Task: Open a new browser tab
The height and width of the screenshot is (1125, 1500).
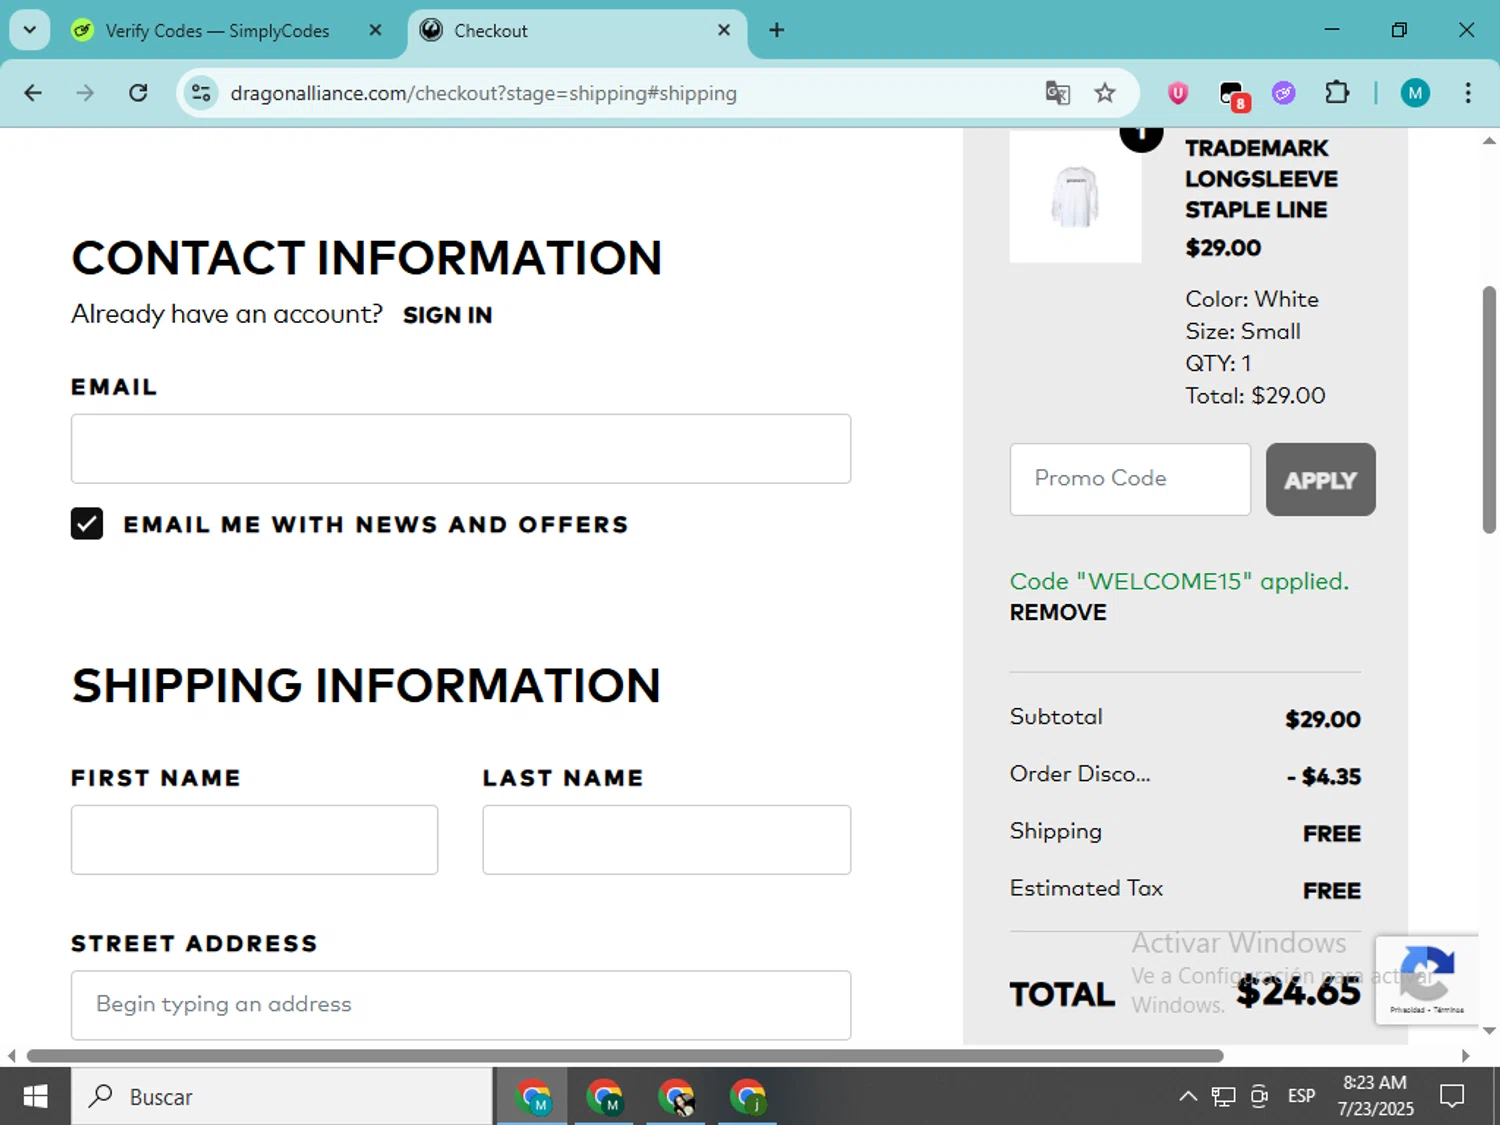Action: click(x=776, y=30)
